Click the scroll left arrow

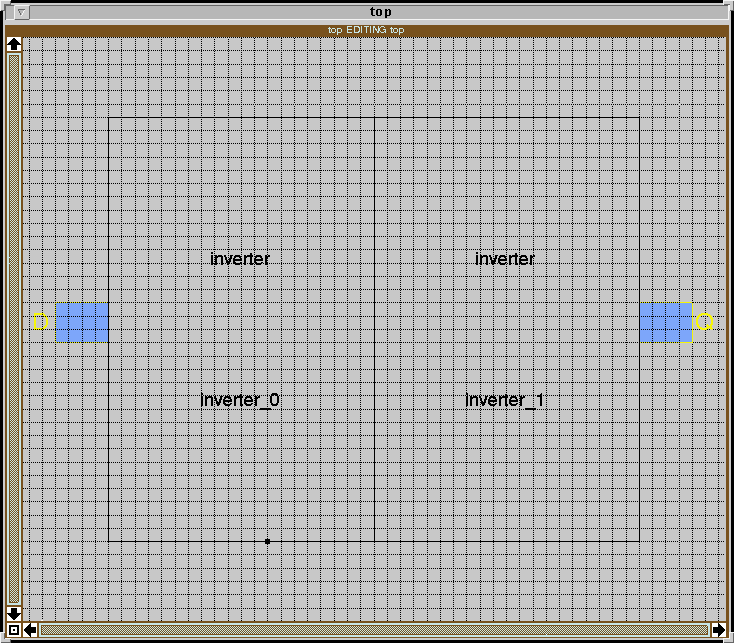30,630
